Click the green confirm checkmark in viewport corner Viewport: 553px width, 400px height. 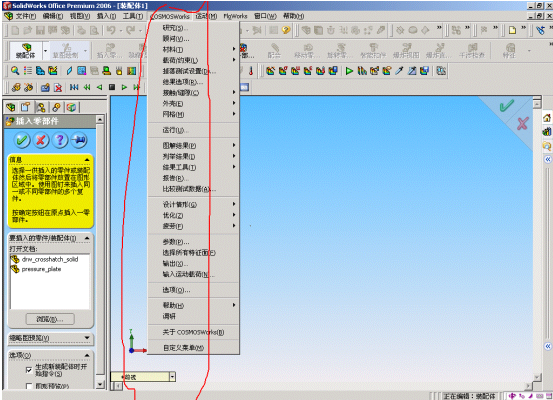[x=506, y=105]
